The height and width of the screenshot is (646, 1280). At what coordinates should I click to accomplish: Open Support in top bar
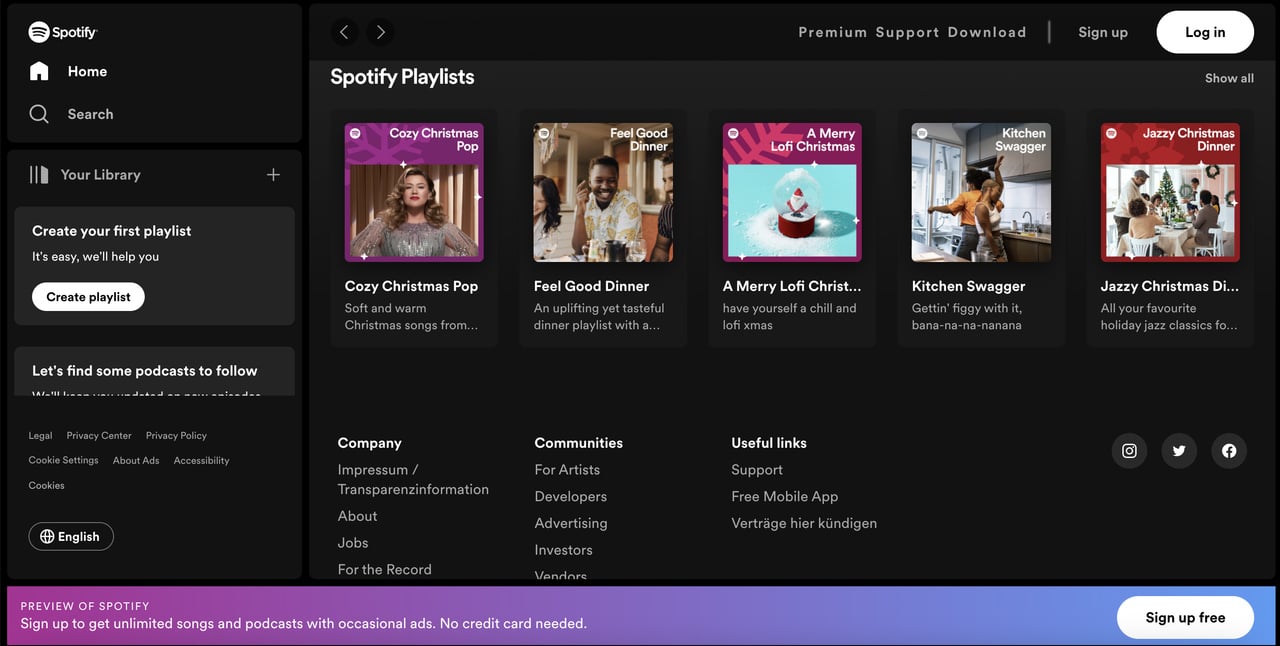click(x=907, y=32)
